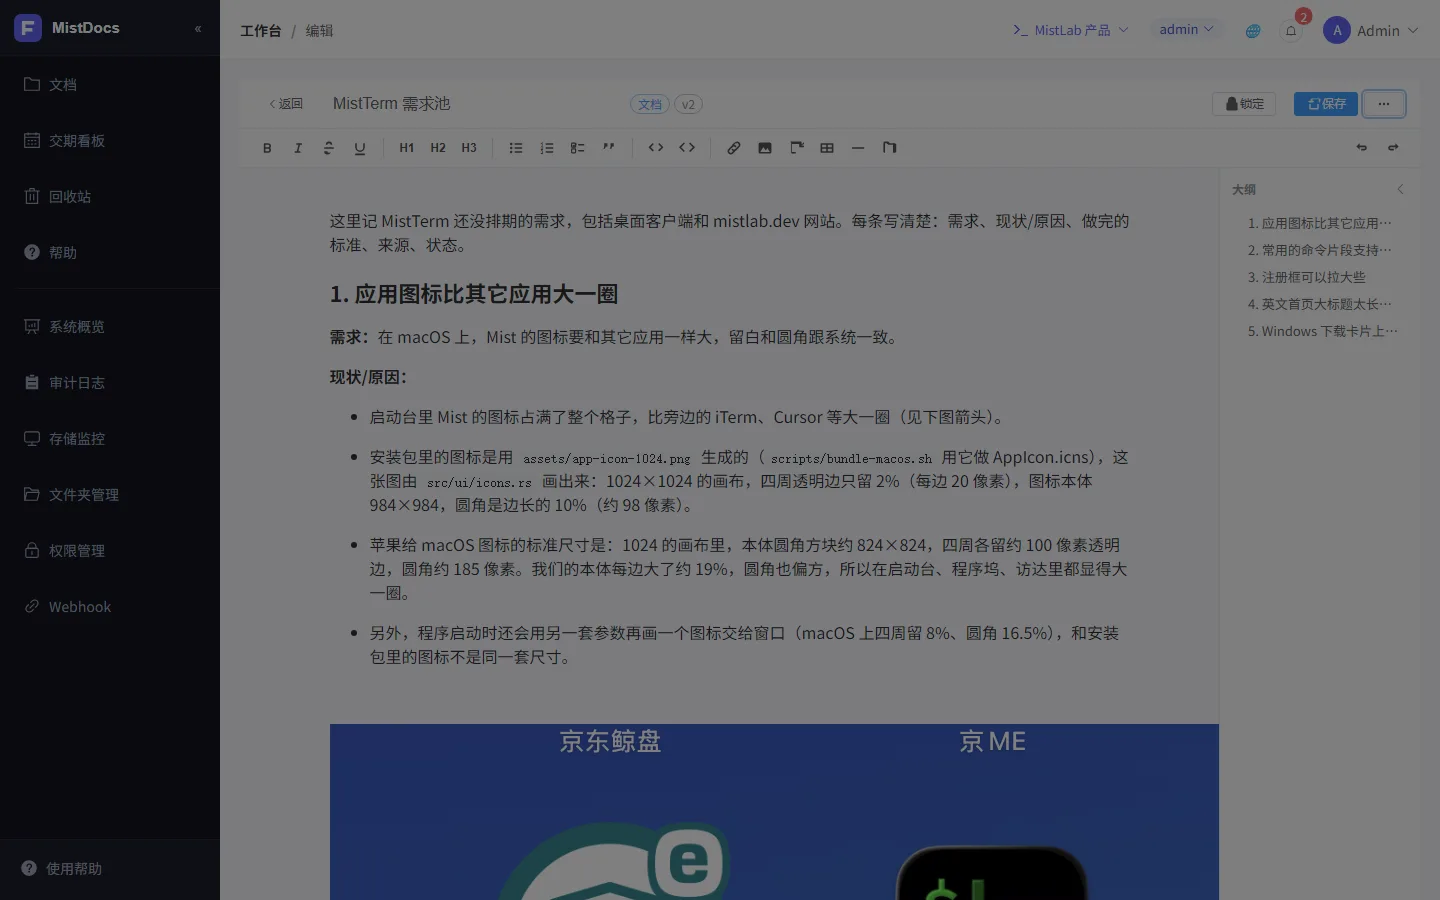Redo the last undone edit

pyautogui.click(x=1393, y=148)
